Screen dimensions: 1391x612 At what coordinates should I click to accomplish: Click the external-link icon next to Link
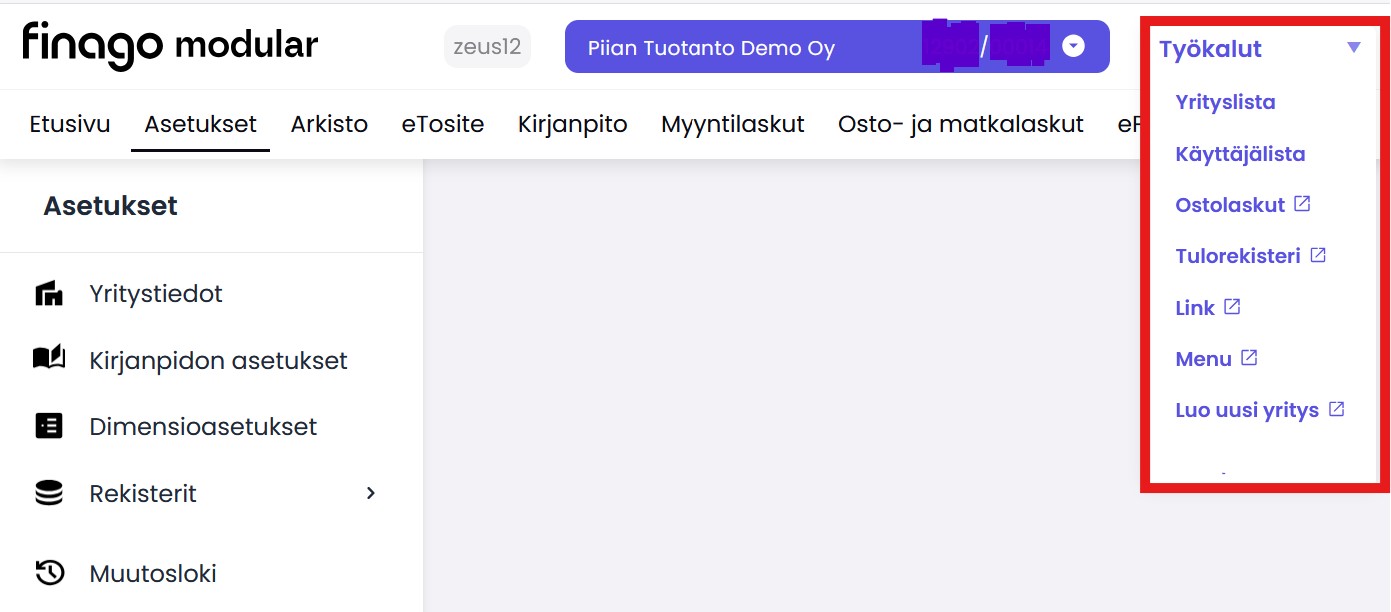click(1232, 306)
